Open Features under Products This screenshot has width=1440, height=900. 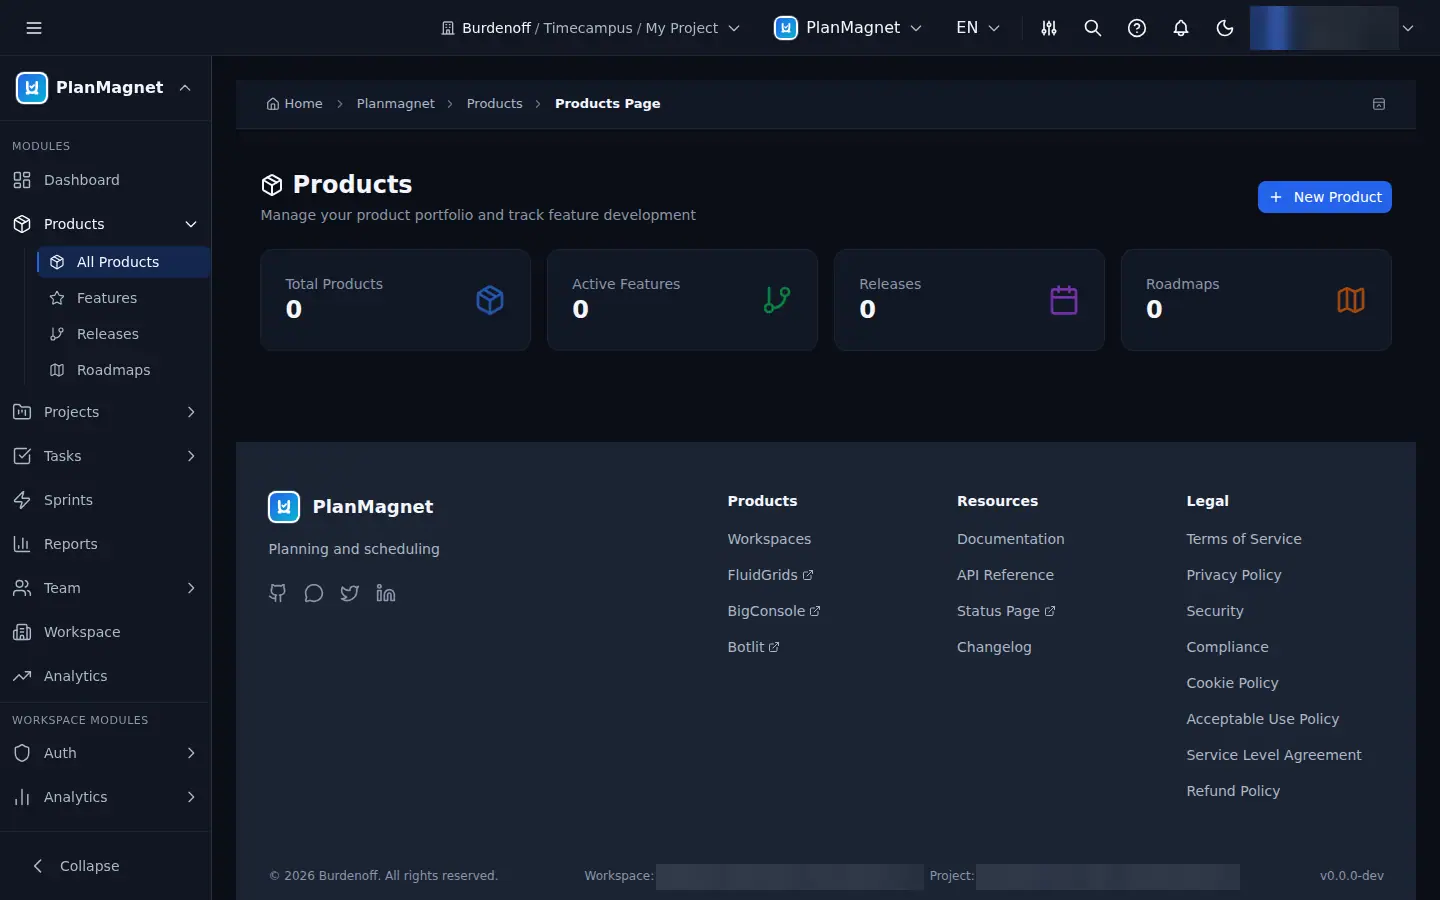click(x=123, y=298)
